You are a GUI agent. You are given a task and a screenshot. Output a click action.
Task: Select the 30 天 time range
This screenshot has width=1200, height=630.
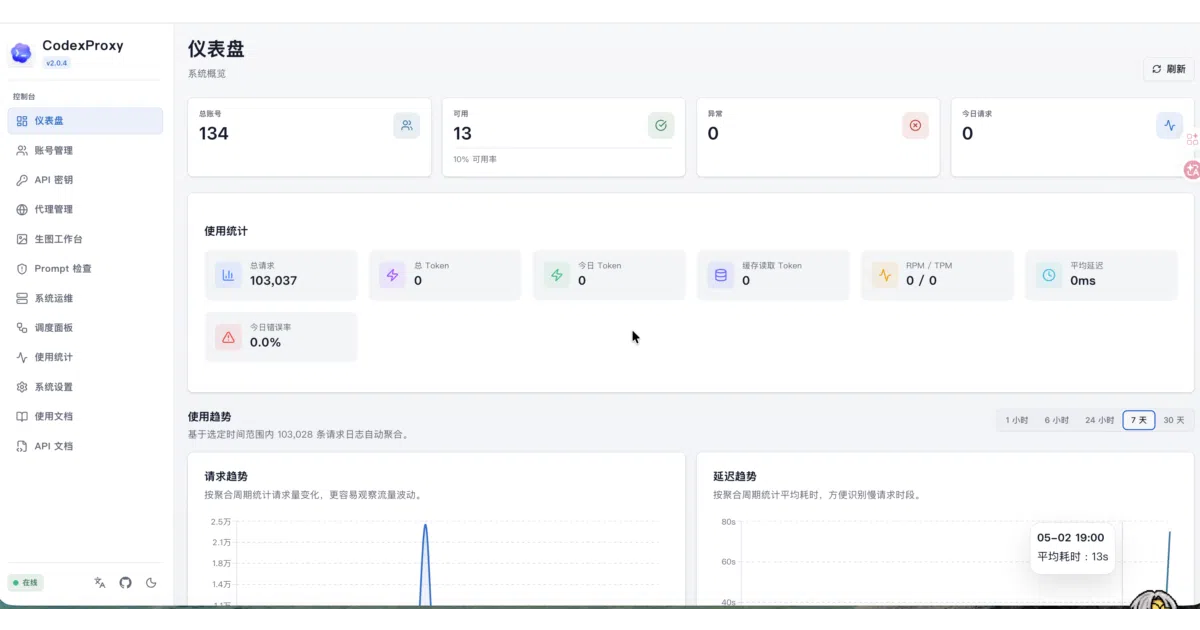click(1174, 420)
